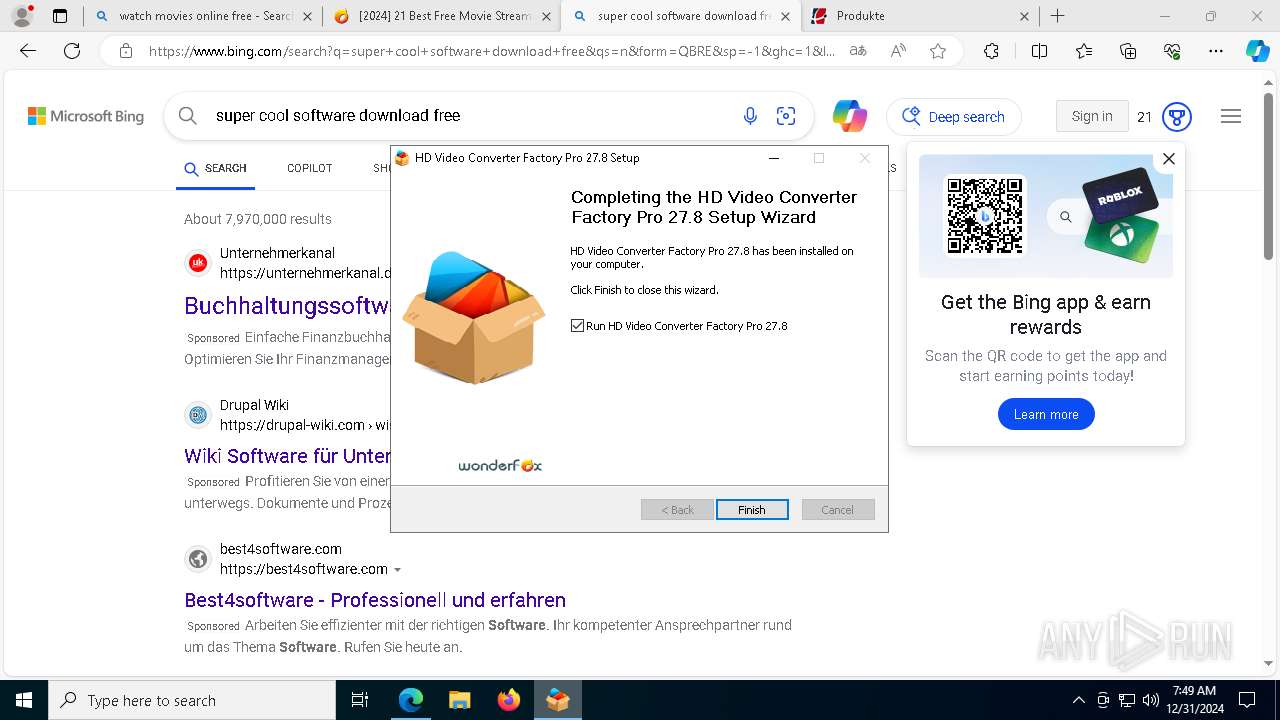
Task: Open a new browser tab
Action: 1057,16
